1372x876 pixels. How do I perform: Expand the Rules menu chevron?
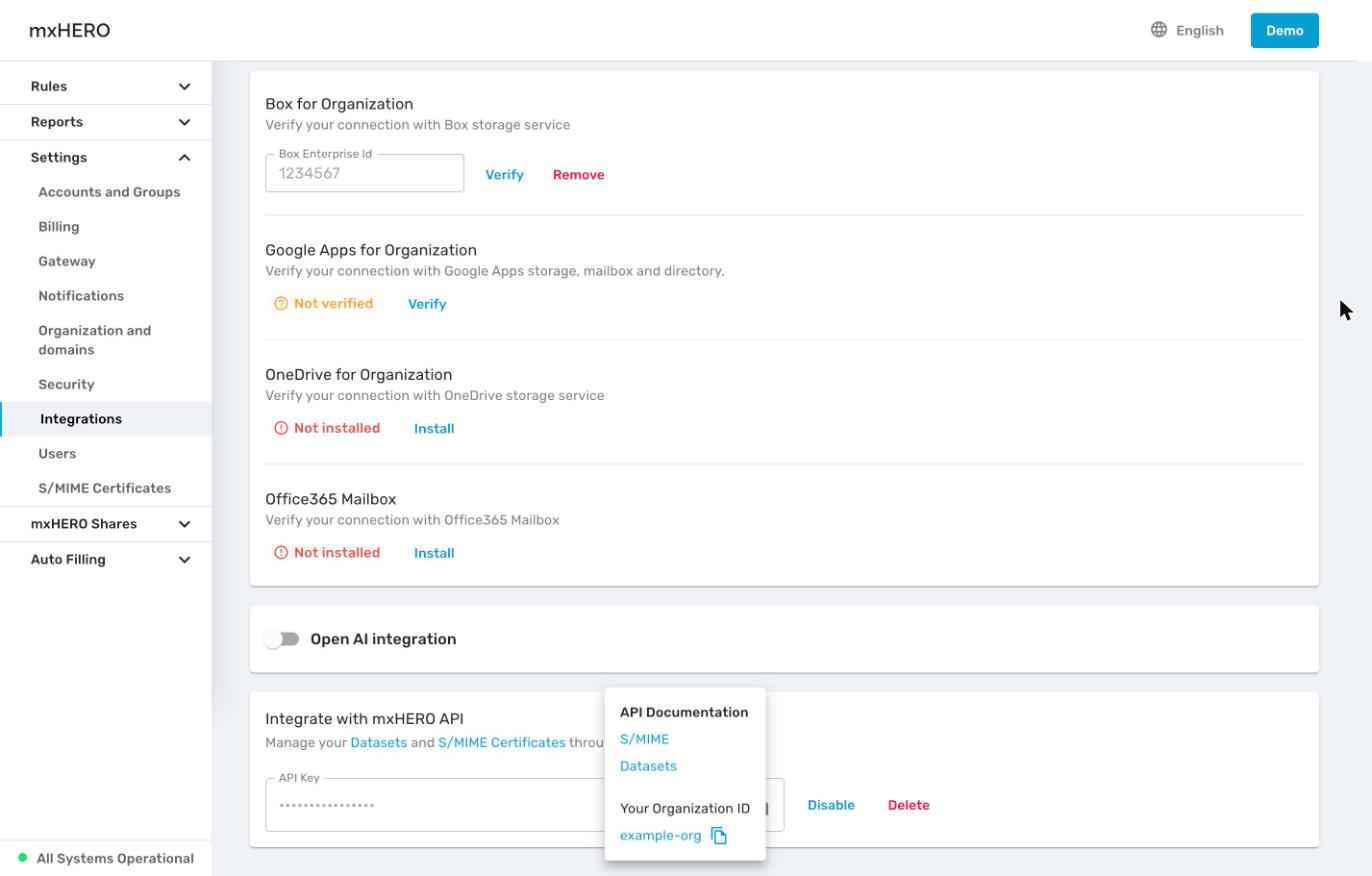click(184, 87)
